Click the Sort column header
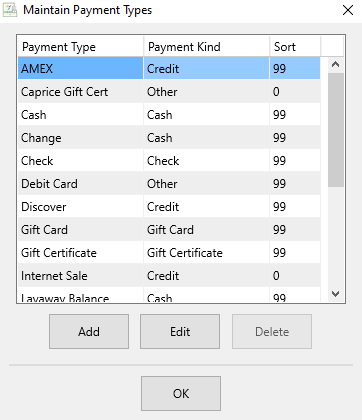The width and height of the screenshot is (362, 420). 295,47
